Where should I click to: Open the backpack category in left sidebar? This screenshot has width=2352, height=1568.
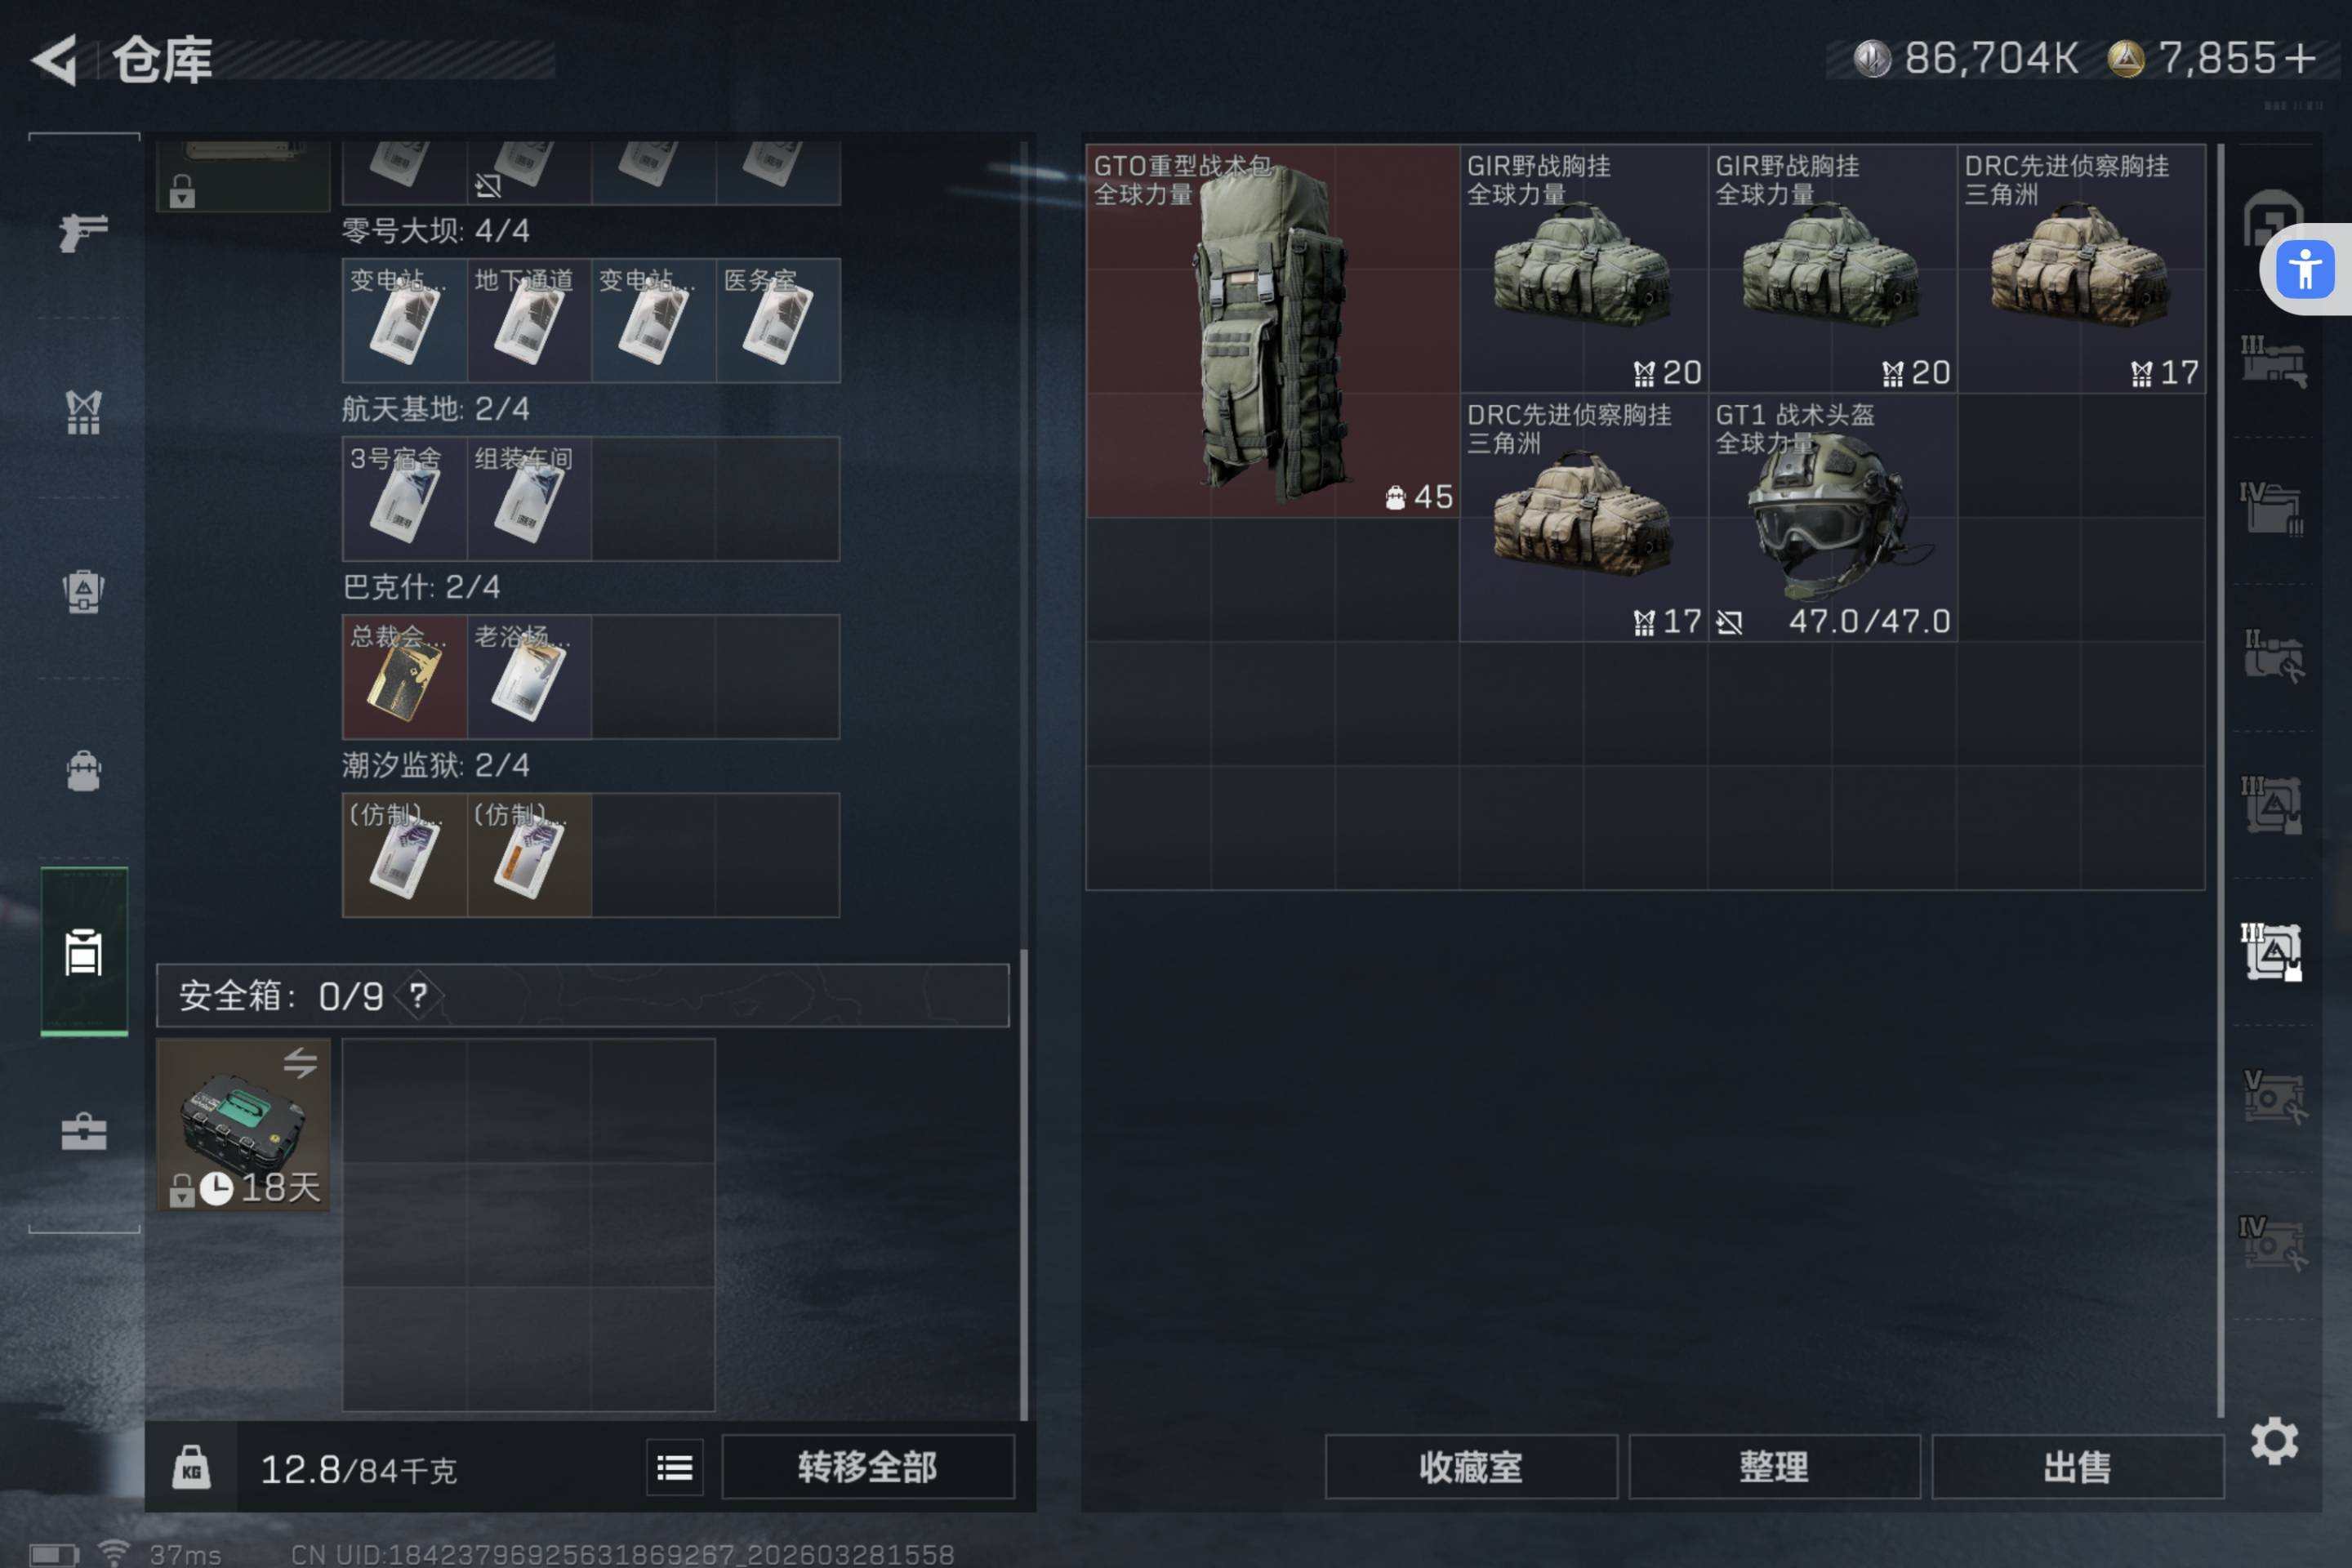click(x=83, y=771)
